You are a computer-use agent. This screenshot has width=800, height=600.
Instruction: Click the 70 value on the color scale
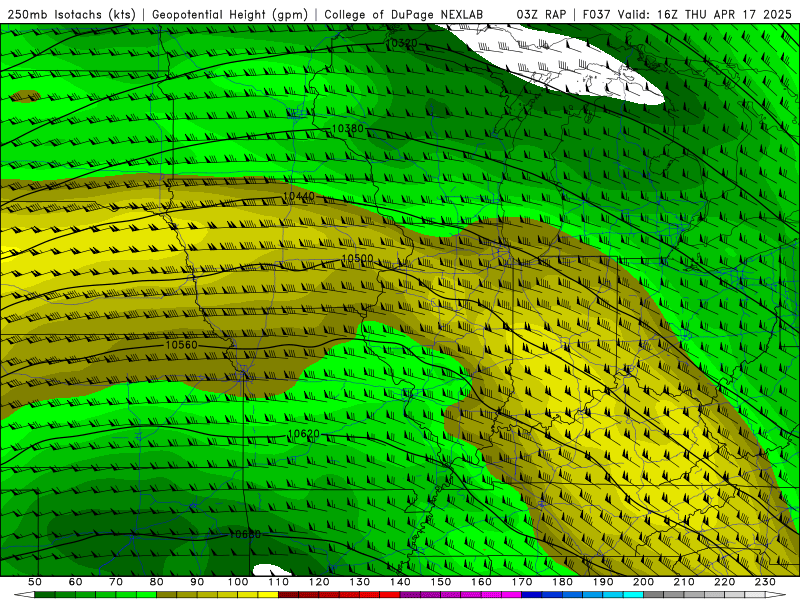click(x=116, y=582)
